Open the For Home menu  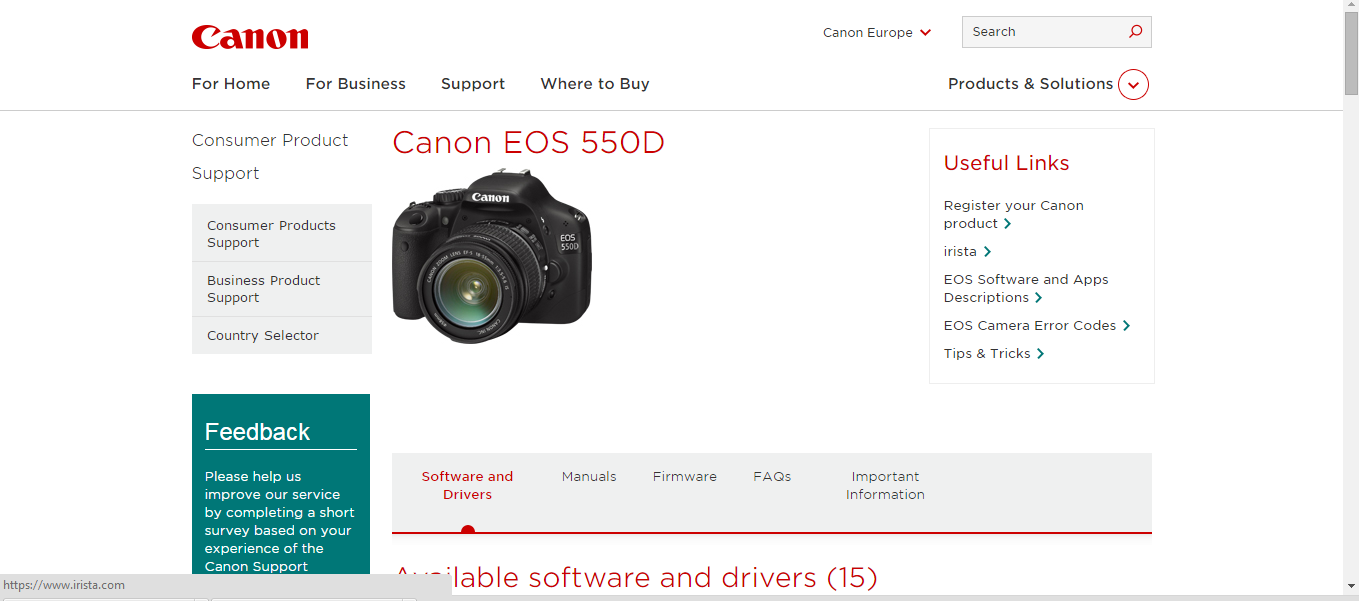(231, 84)
